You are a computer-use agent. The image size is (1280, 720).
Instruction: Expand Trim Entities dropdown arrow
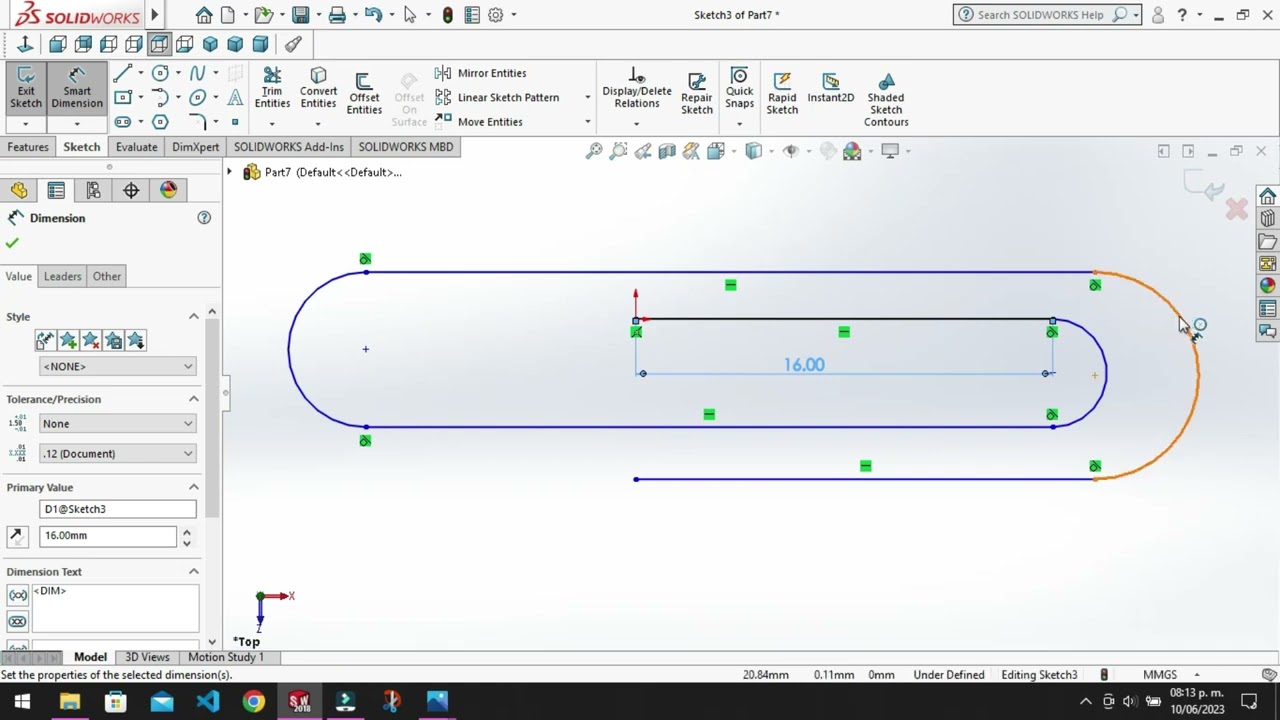click(x=272, y=124)
